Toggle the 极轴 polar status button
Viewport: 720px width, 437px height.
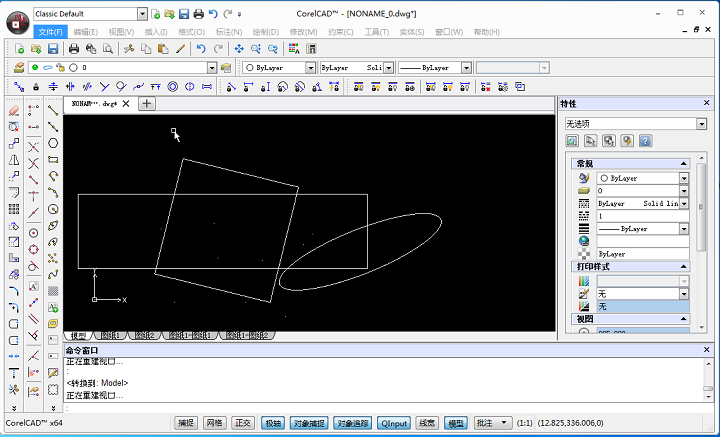pos(273,423)
